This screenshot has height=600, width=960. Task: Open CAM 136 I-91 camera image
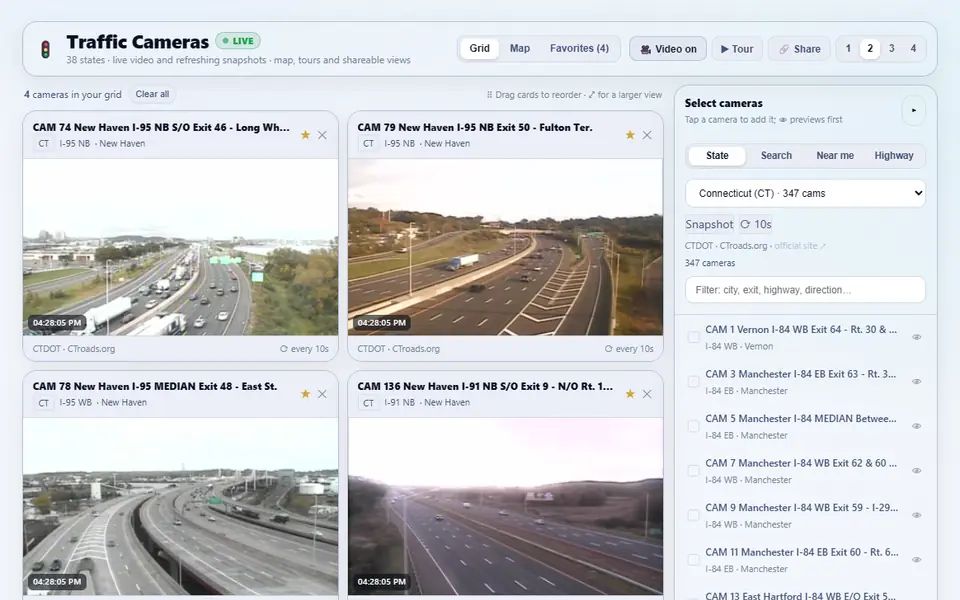(505, 506)
